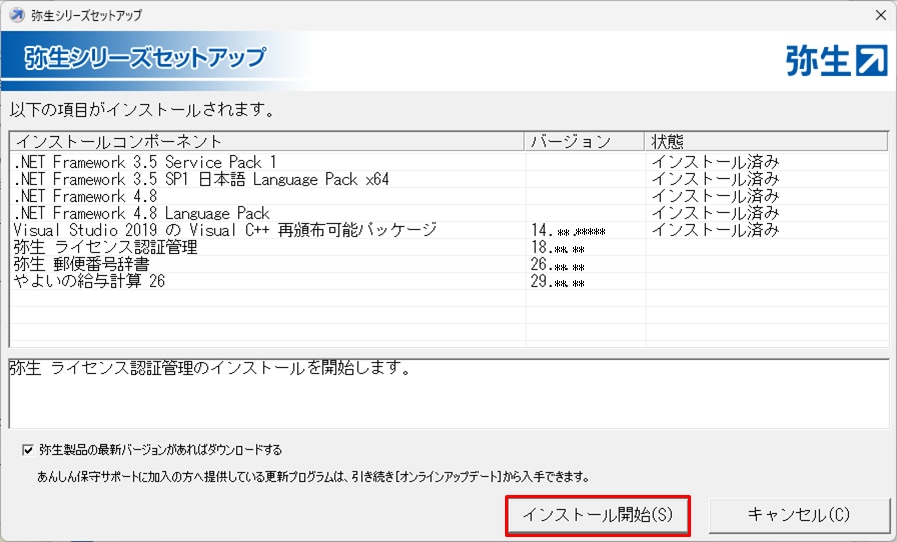Toggle the download latest version checkbox

(x=27, y=449)
